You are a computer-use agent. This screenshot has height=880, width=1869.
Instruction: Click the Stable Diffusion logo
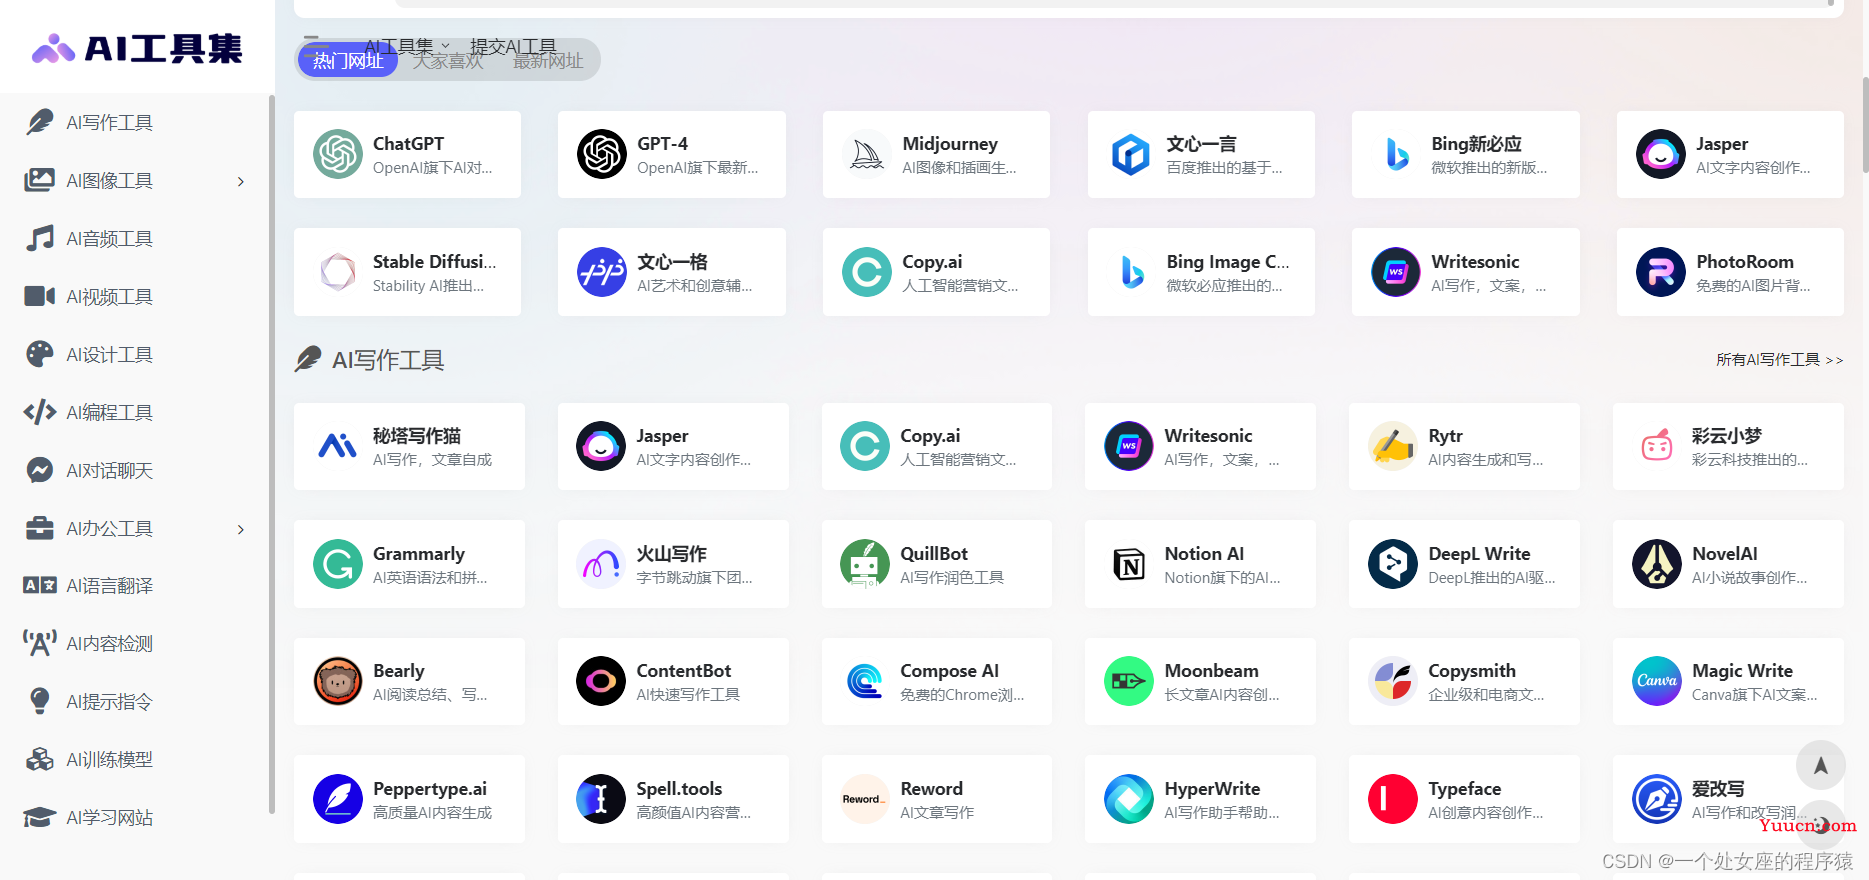click(337, 272)
